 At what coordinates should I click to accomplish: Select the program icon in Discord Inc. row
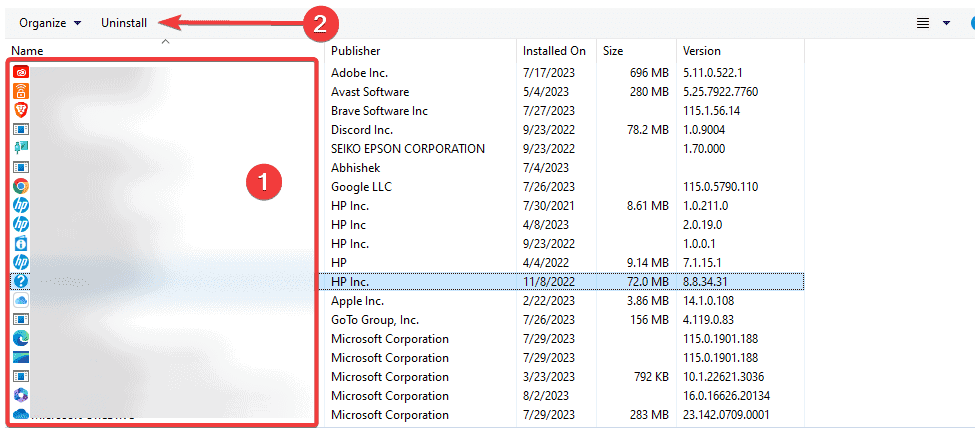[x=21, y=129]
